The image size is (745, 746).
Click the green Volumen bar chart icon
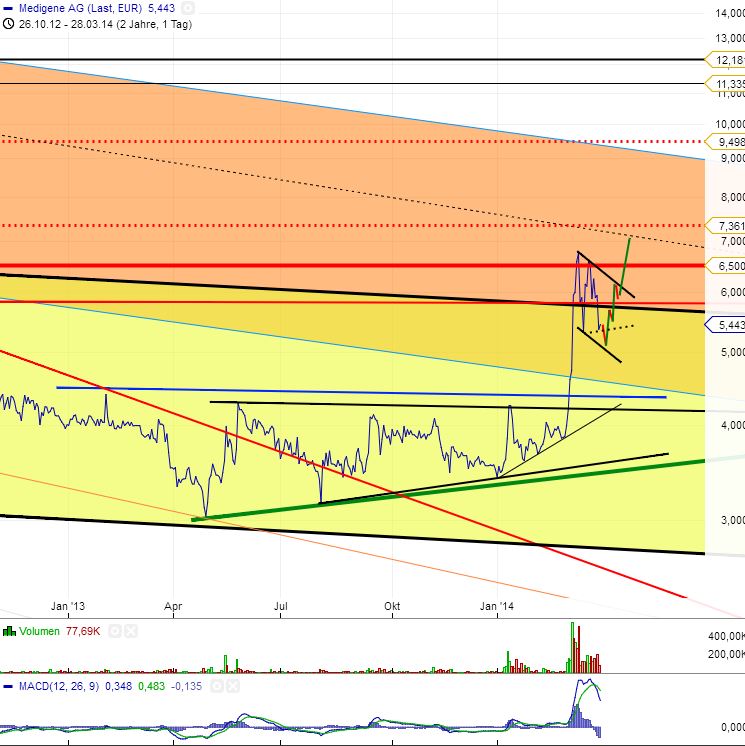click(x=9, y=631)
